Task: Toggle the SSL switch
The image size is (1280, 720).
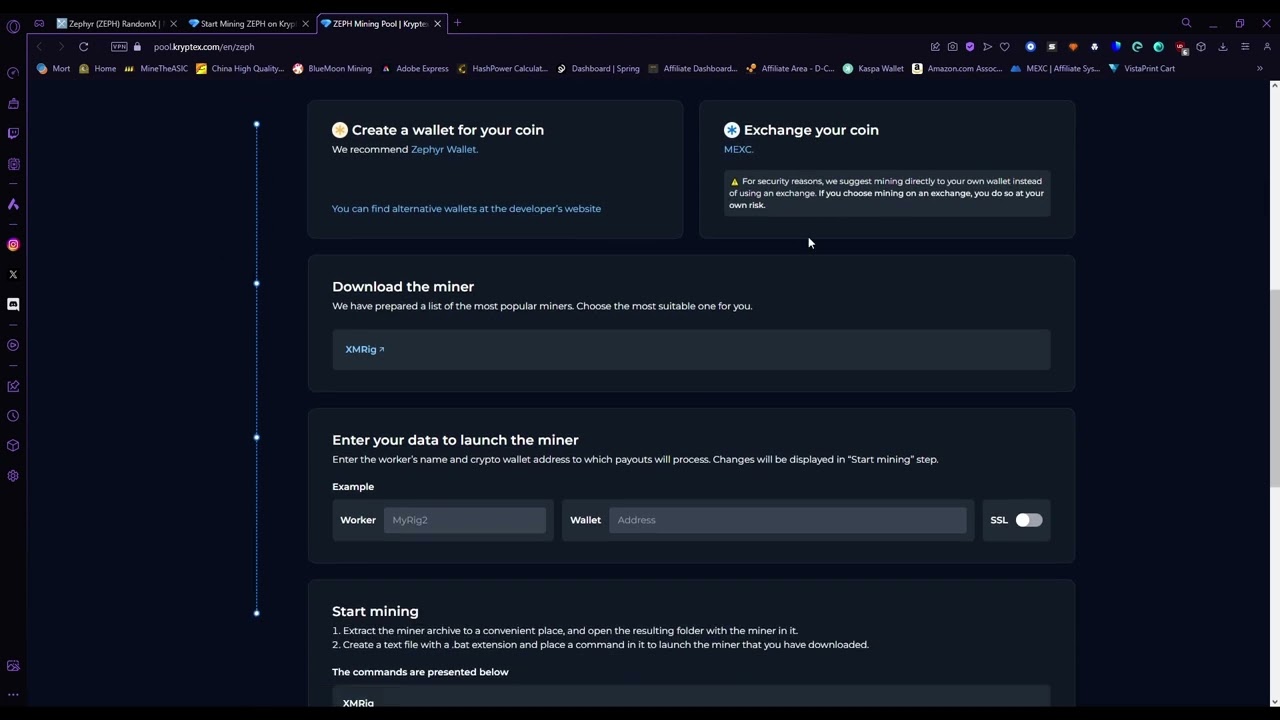Action: click(x=1028, y=520)
